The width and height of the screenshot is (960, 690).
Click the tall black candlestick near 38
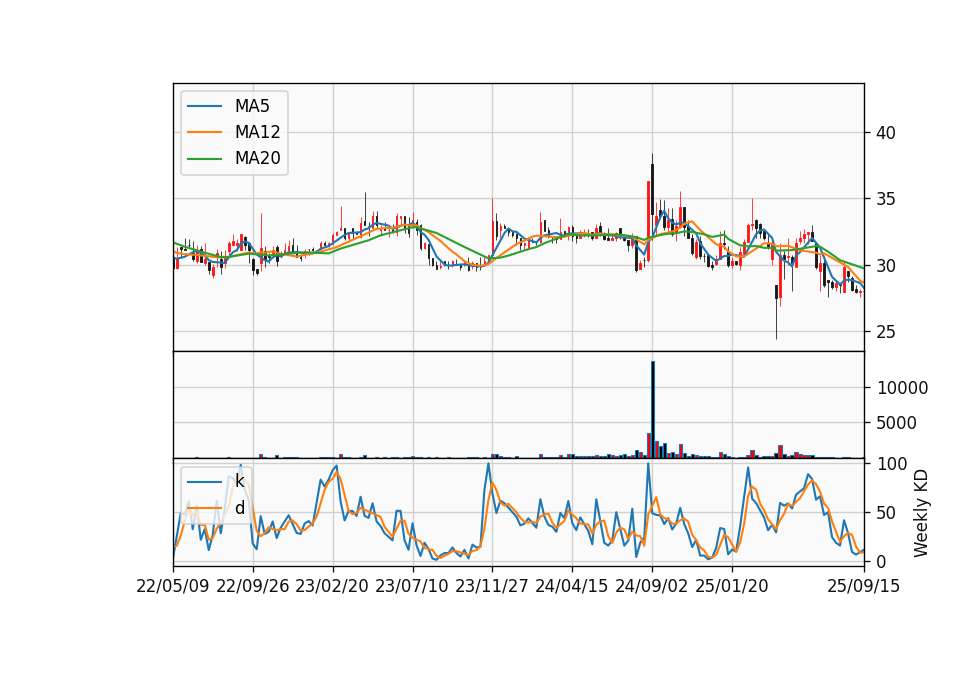[653, 190]
